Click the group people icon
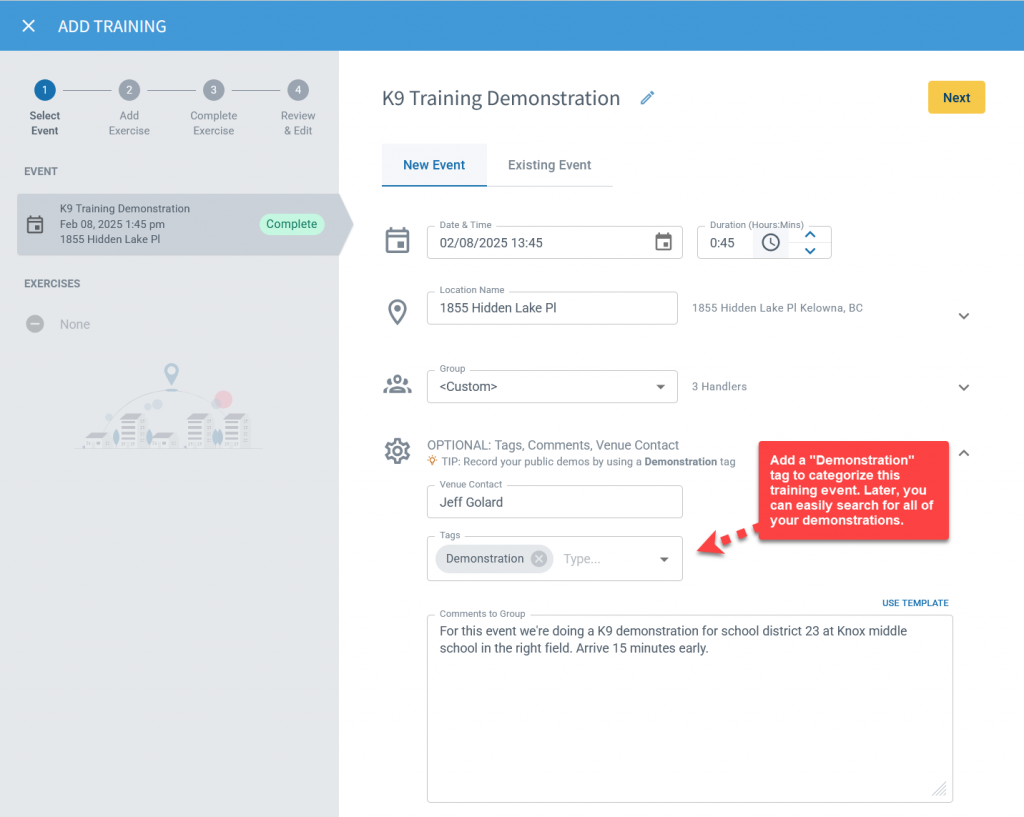 (x=397, y=385)
